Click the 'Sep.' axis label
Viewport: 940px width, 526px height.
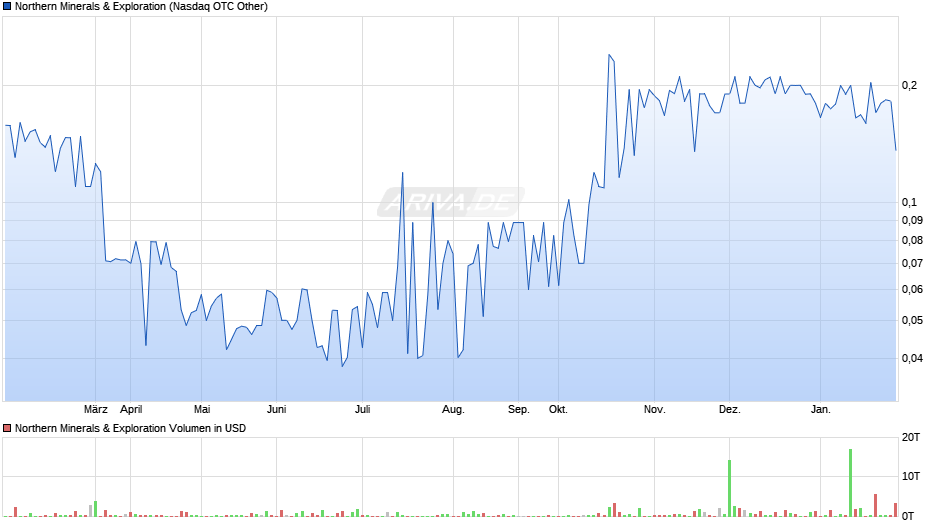click(x=519, y=410)
